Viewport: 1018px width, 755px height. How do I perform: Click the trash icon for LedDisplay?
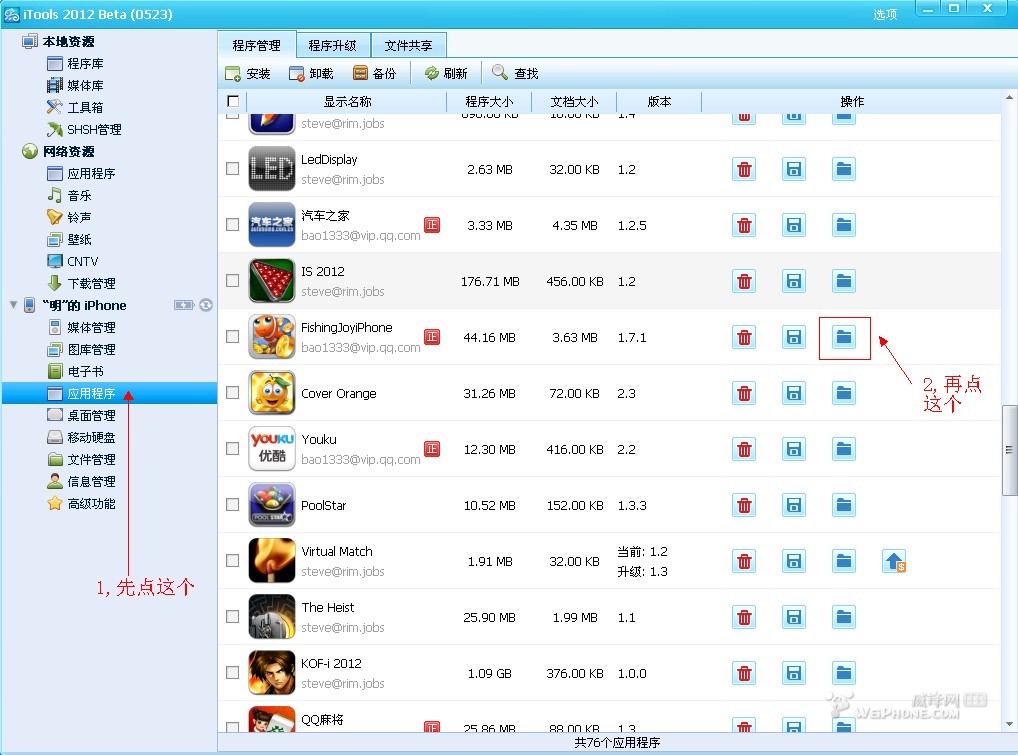[x=744, y=169]
